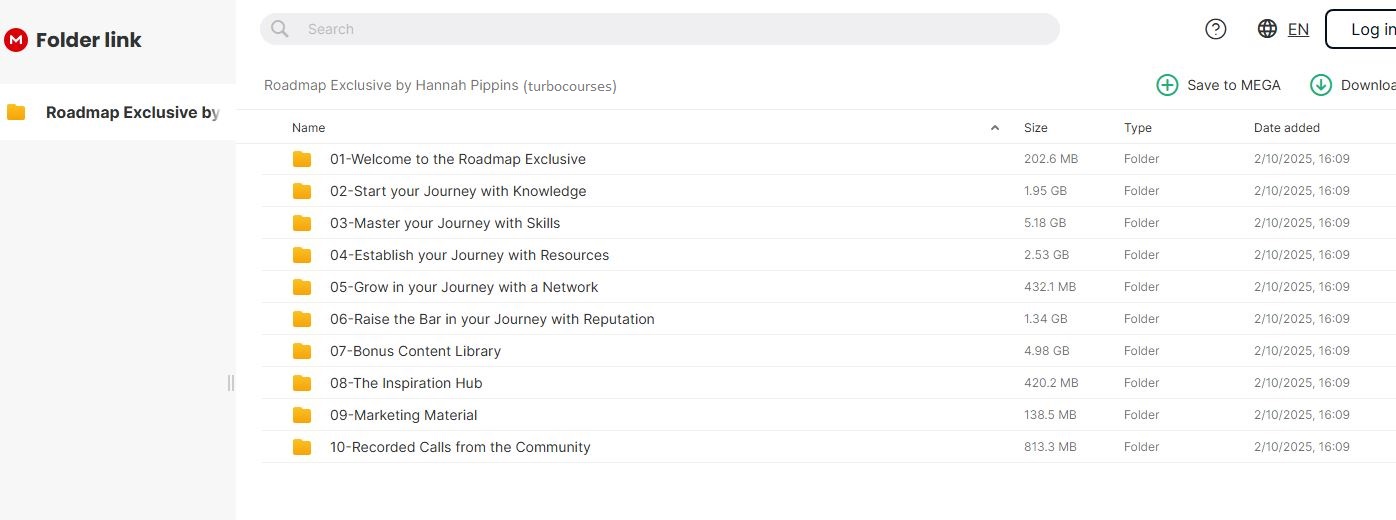Click the search magnifier icon
Image resolution: width=1396 pixels, height=520 pixels.
tap(280, 29)
